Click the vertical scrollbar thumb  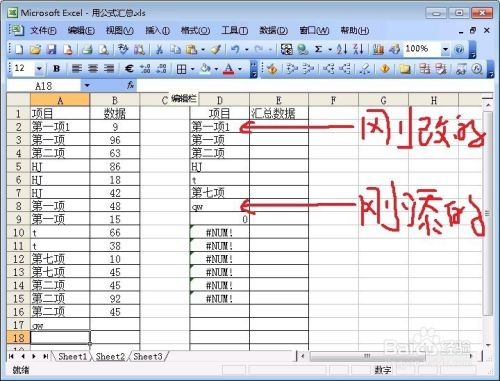point(488,214)
